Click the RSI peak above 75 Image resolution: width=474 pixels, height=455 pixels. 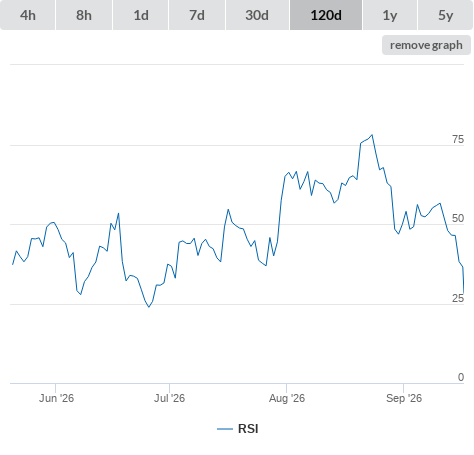tap(372, 135)
